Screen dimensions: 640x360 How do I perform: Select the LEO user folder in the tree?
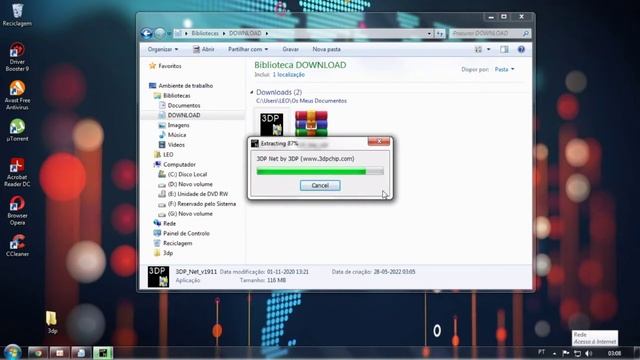(x=168, y=155)
